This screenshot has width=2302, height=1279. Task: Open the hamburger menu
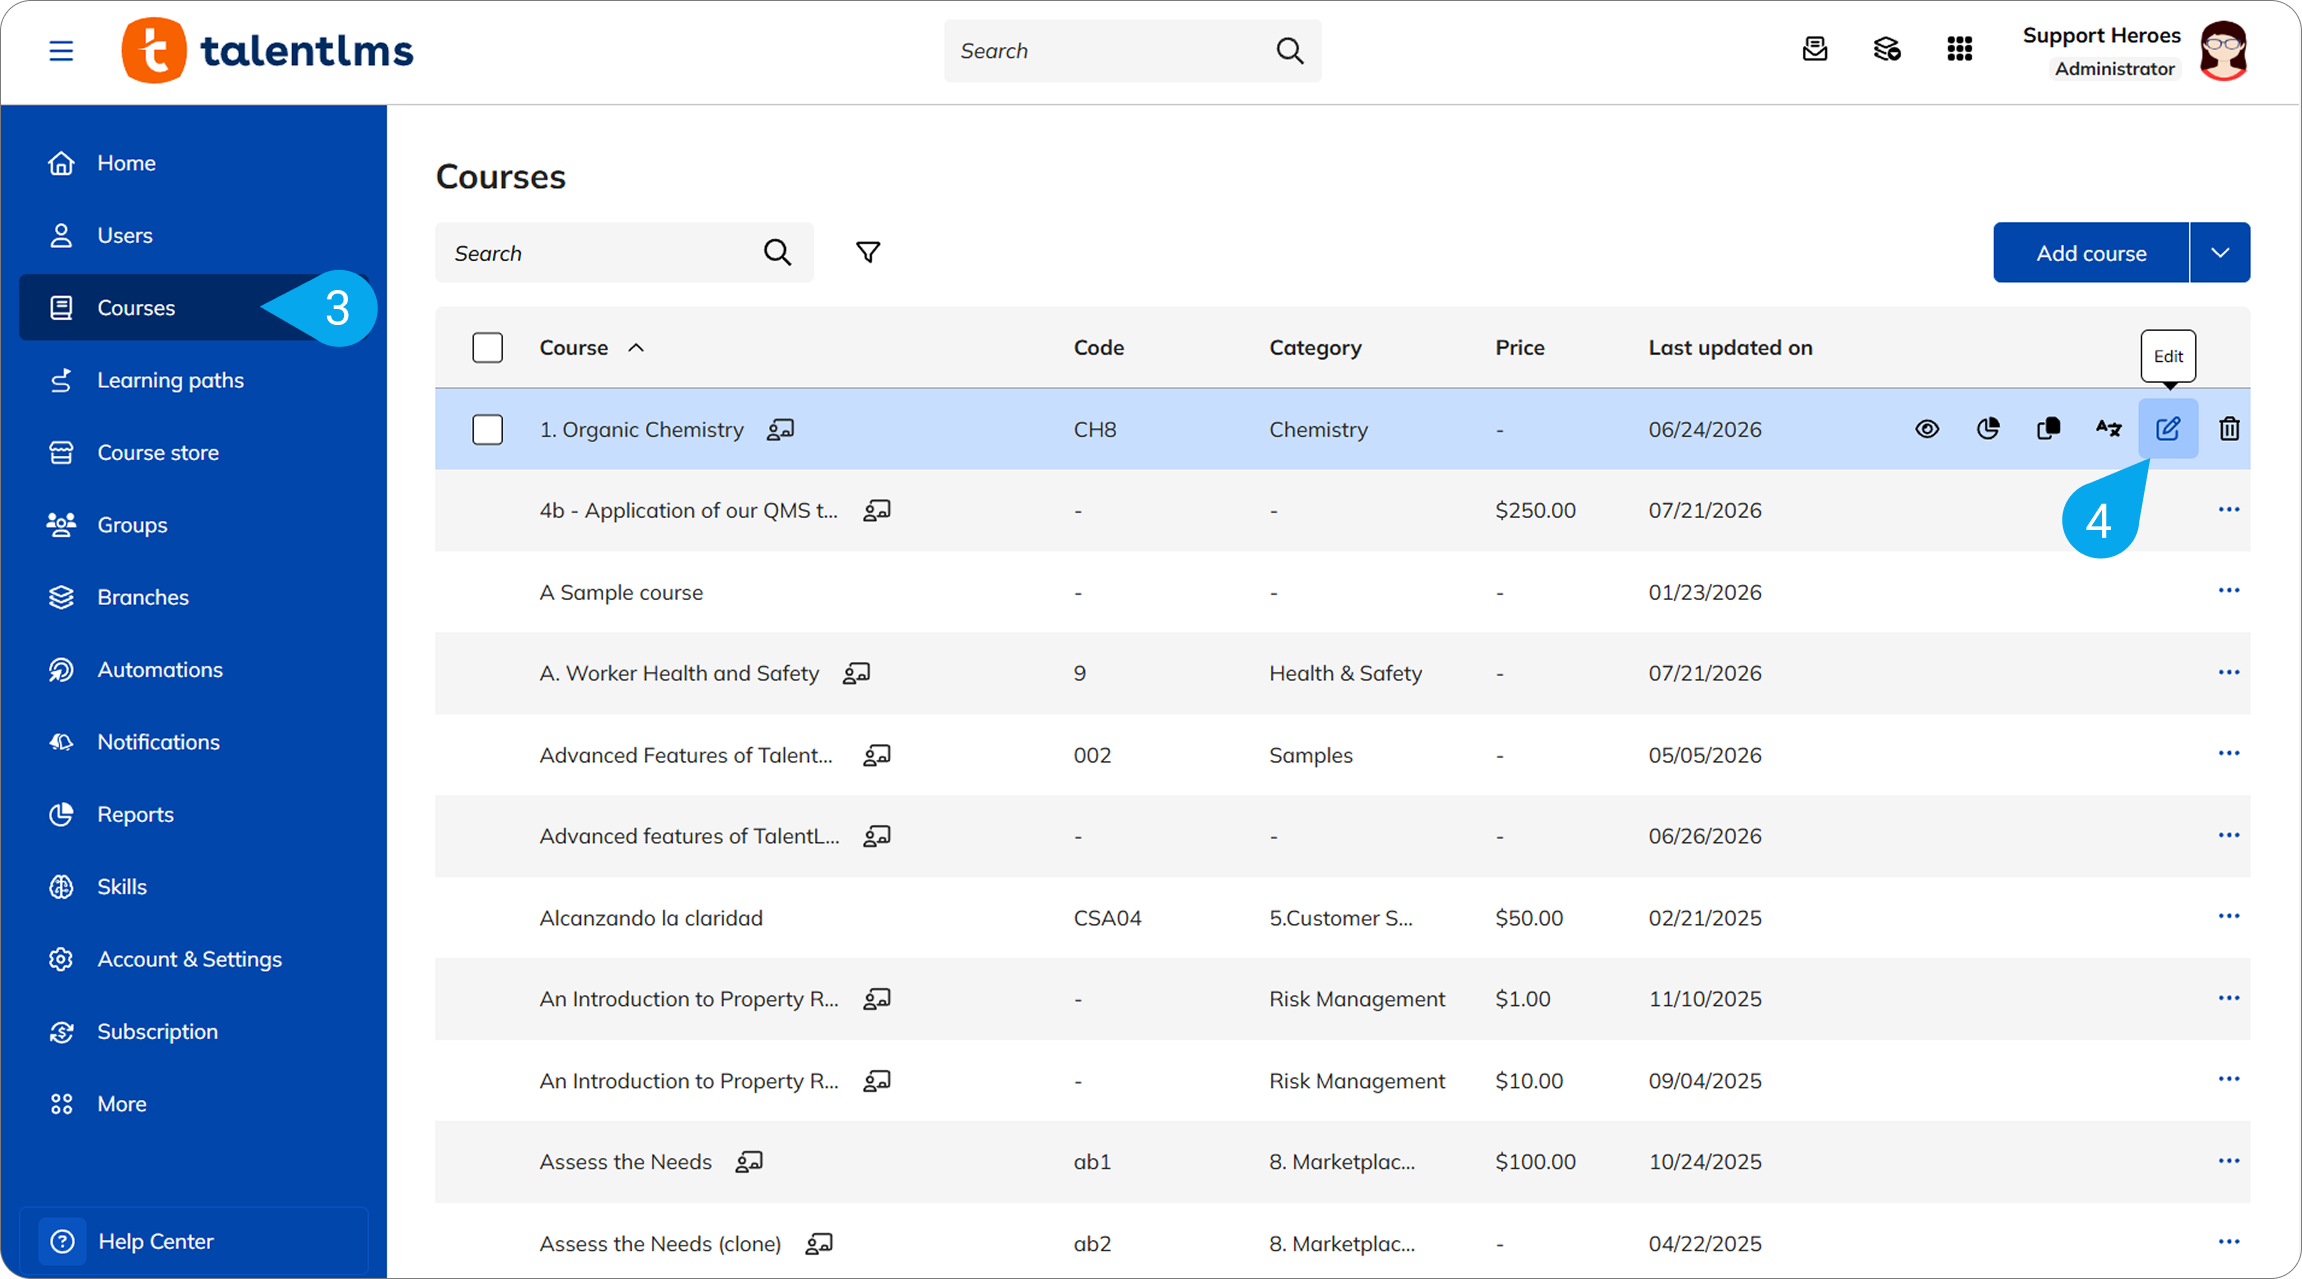pos(61,50)
